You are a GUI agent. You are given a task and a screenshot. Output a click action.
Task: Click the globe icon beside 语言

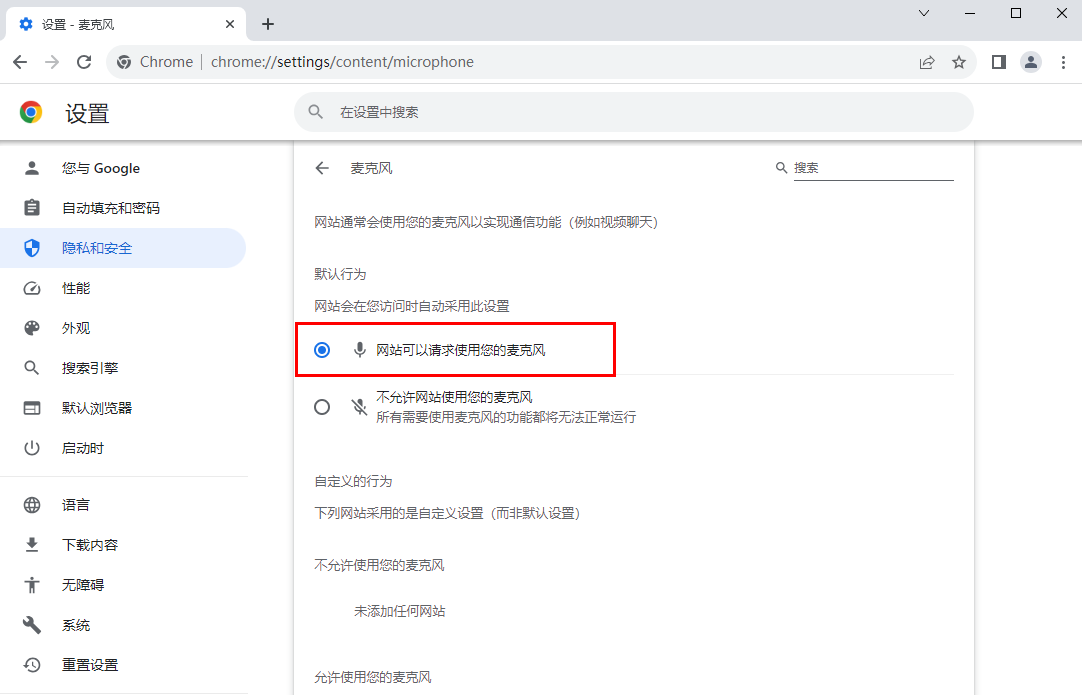[32, 505]
